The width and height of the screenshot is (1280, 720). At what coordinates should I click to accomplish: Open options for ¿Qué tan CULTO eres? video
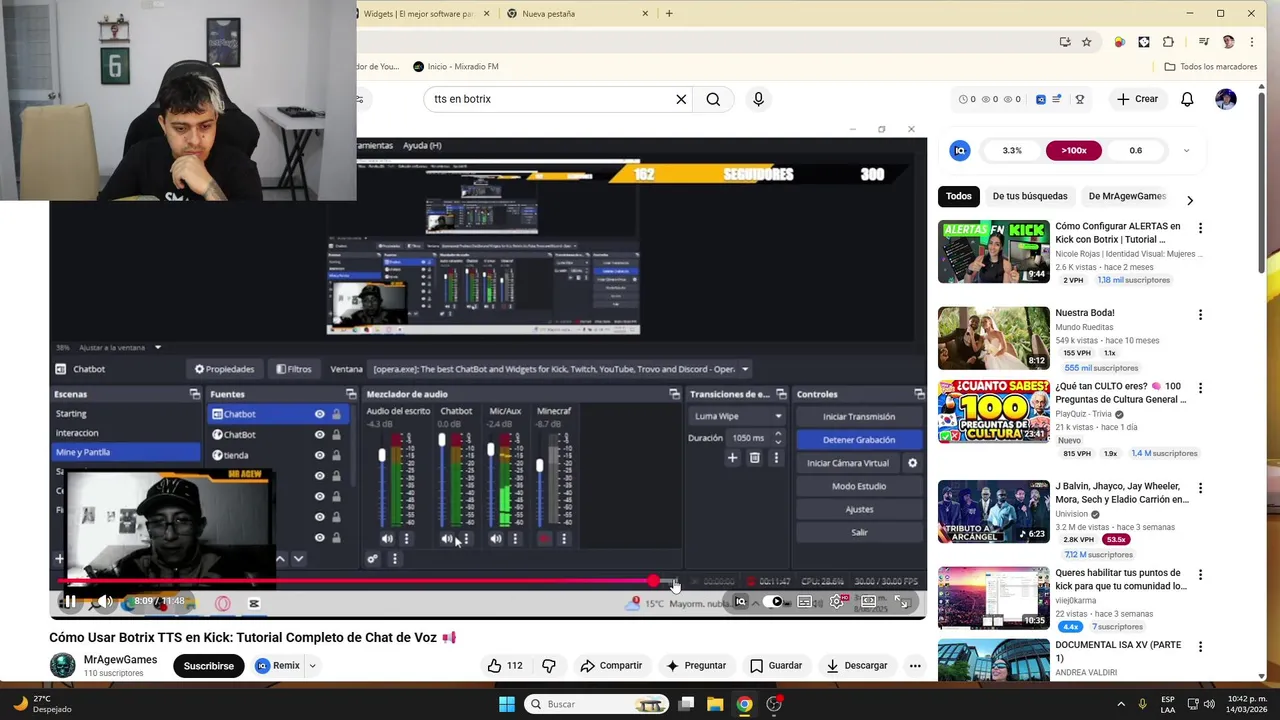pyautogui.click(x=1200, y=388)
